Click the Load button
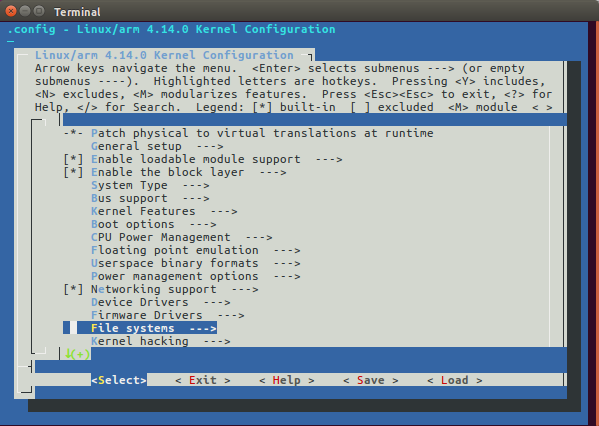 point(455,380)
